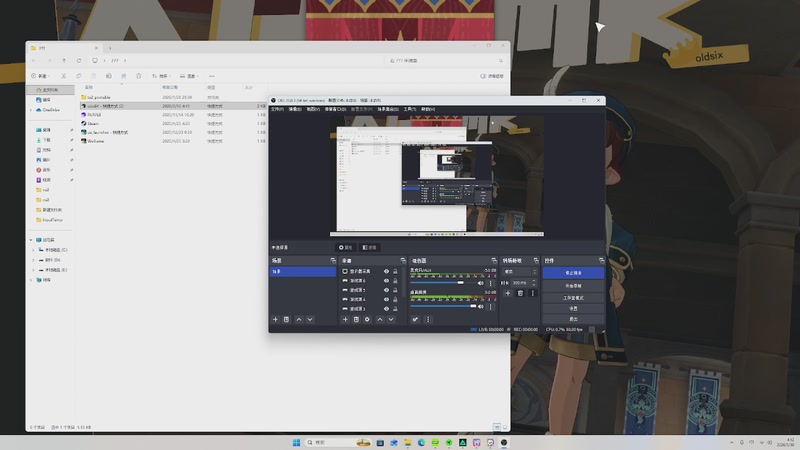Open the 新建 (New) dropdown in Explorer
Screen dimensions: 800x450
click(40, 76)
